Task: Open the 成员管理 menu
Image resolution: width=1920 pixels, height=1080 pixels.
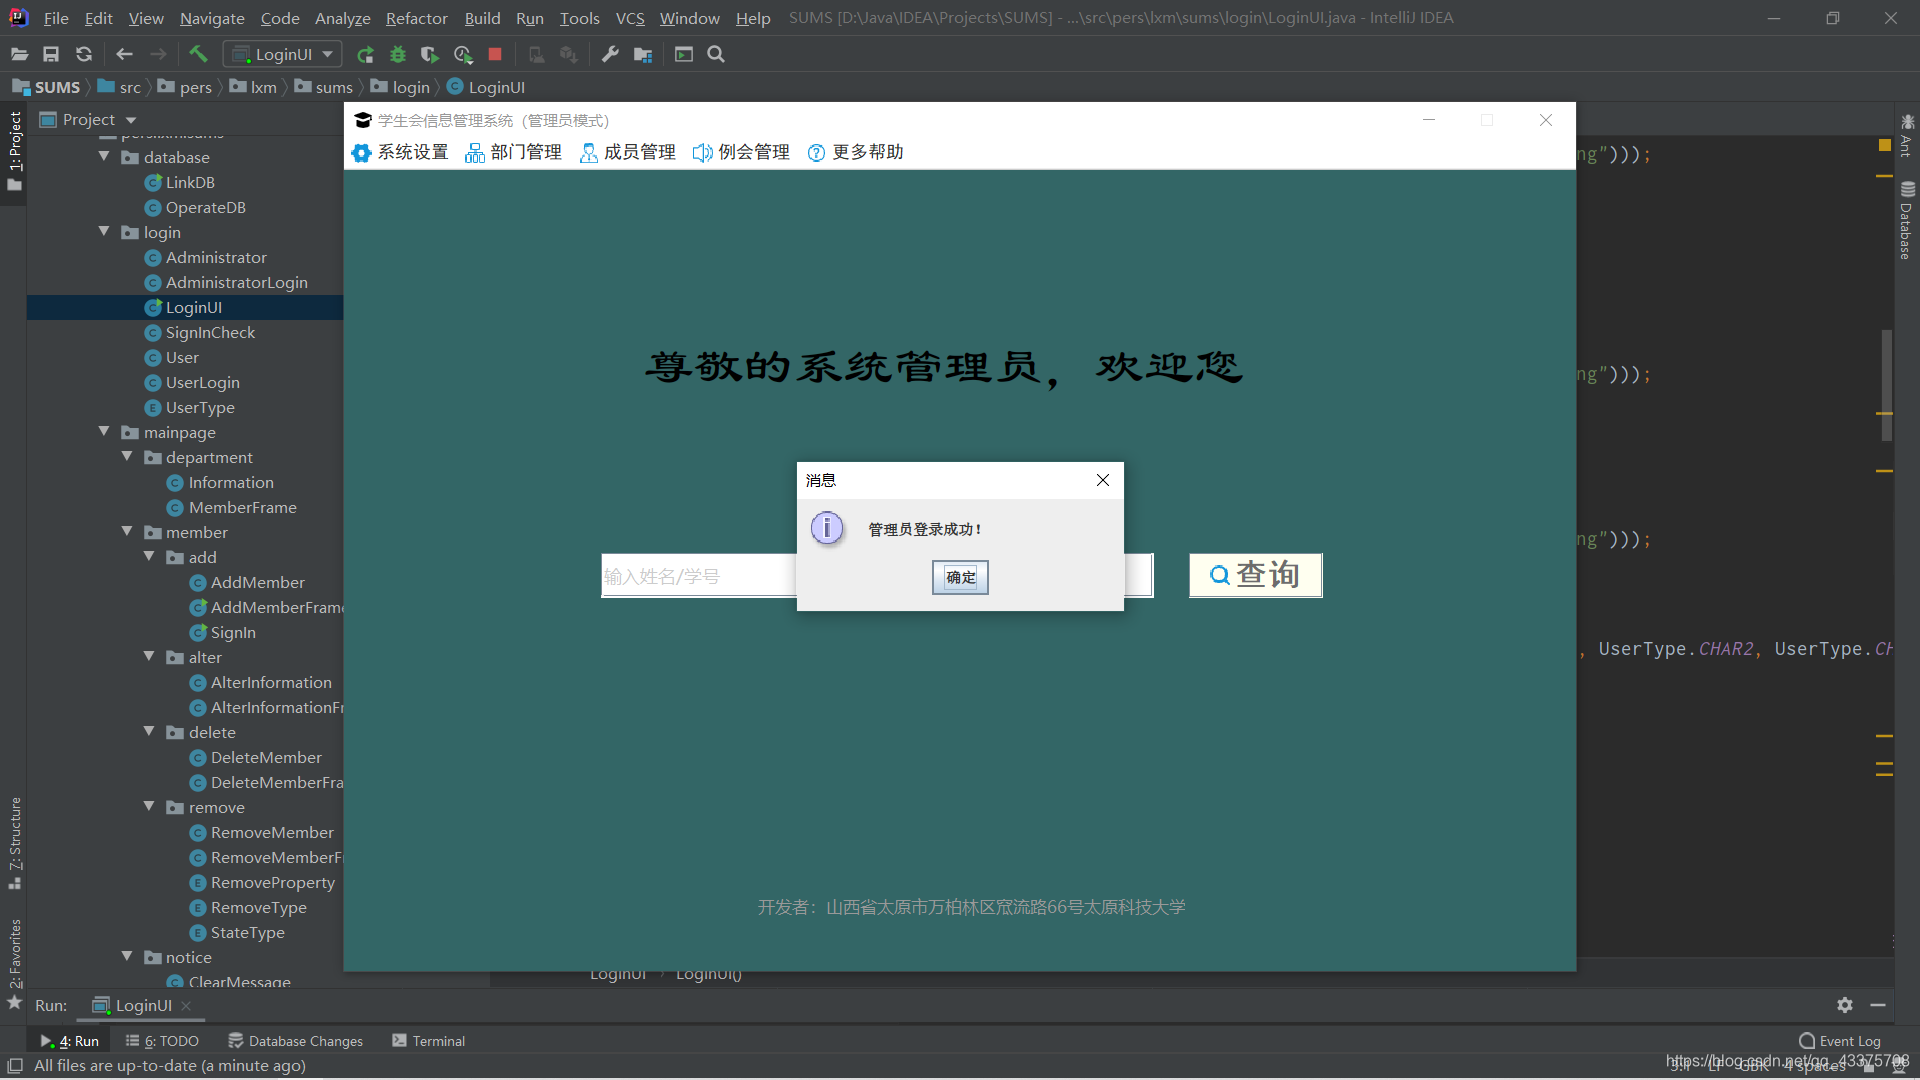Action: (x=628, y=152)
